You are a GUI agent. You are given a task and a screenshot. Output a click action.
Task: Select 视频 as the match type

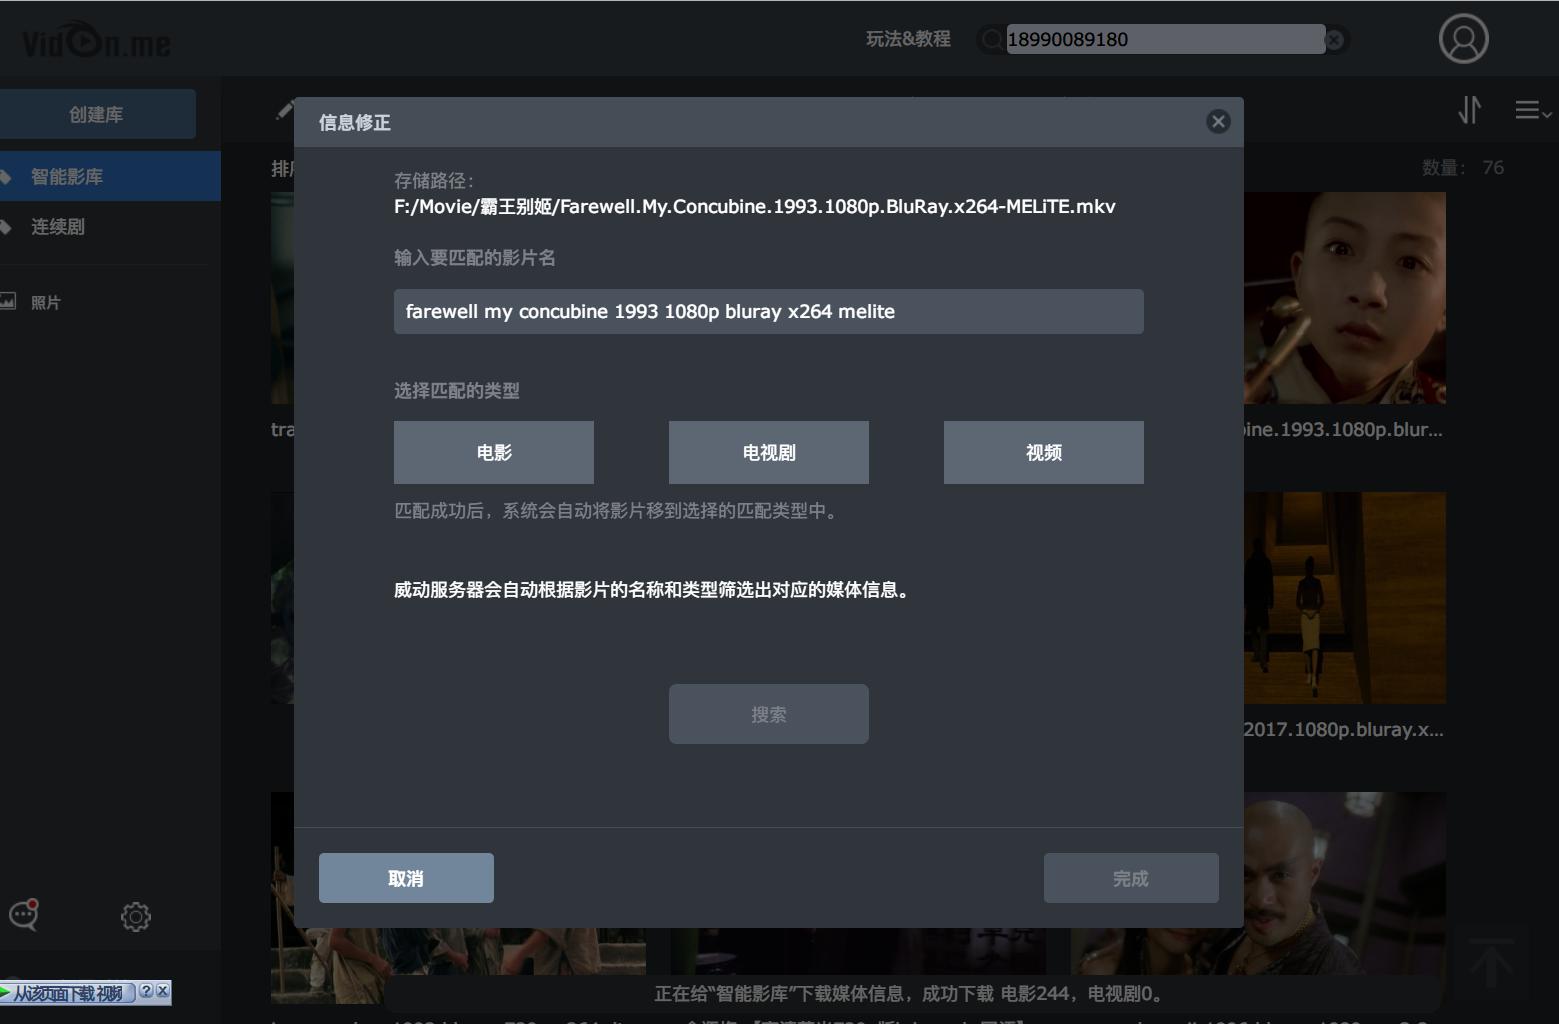click(1043, 452)
